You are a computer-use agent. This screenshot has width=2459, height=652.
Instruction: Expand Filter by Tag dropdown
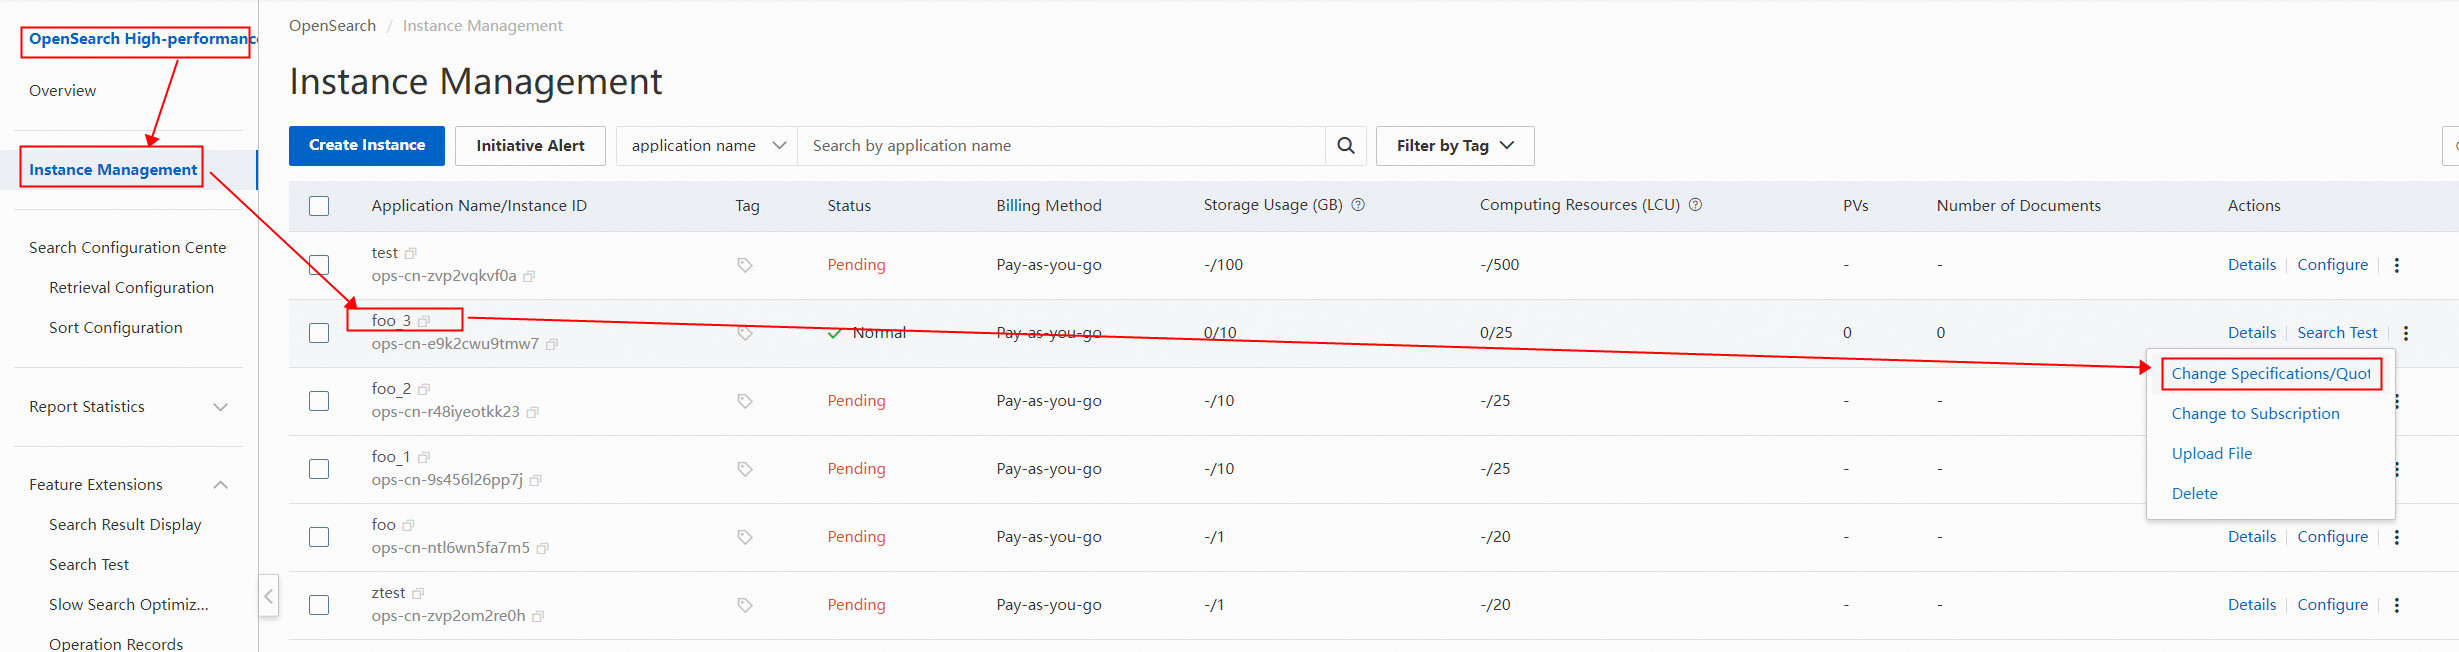tap(1454, 146)
